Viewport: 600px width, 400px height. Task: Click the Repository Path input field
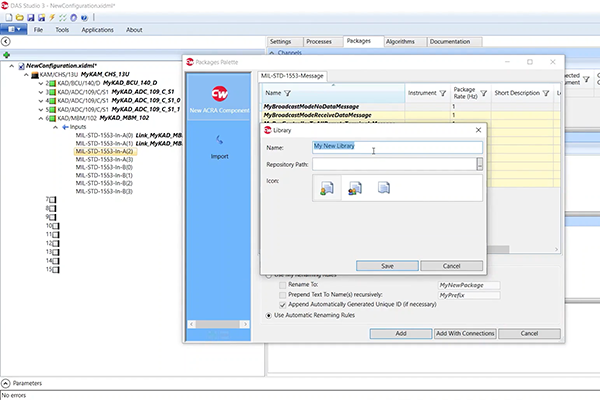394,164
